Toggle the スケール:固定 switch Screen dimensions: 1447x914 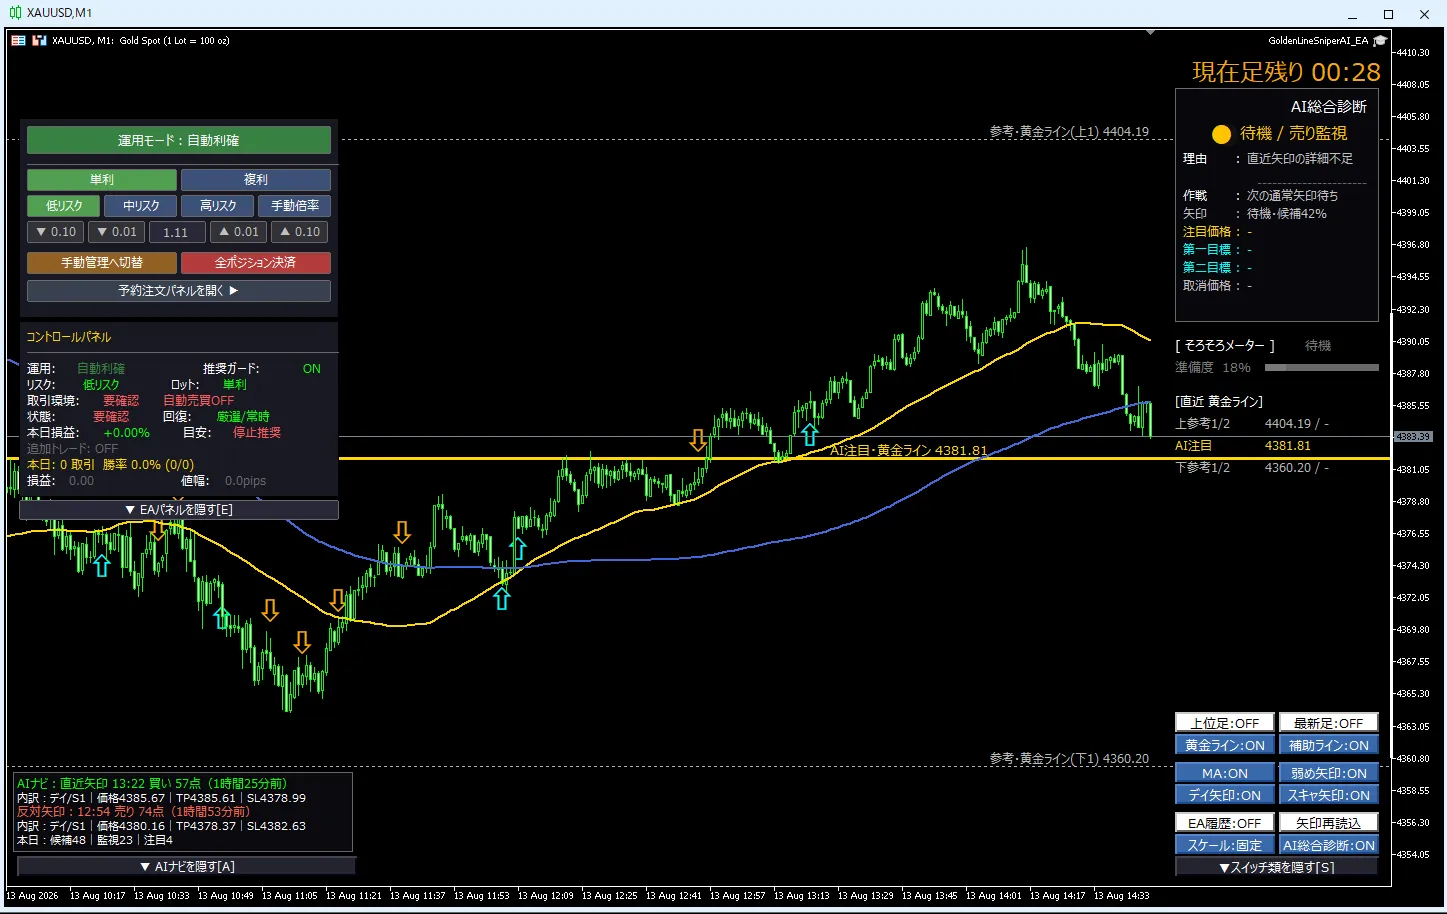[x=1225, y=845]
